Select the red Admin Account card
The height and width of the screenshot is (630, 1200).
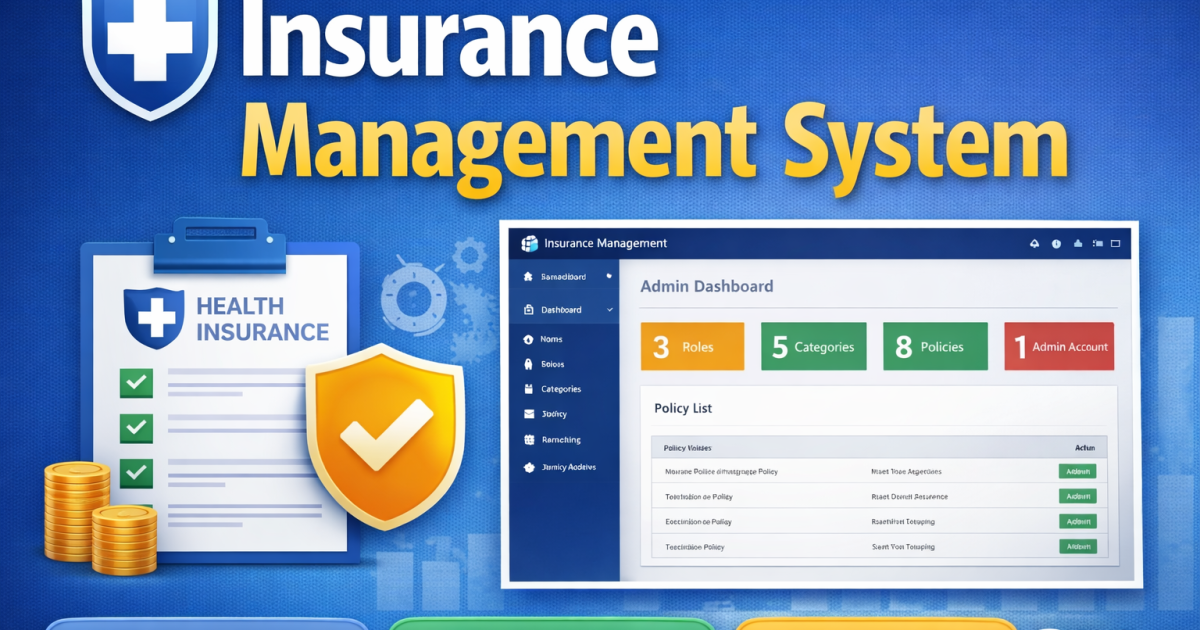[x=1058, y=346]
